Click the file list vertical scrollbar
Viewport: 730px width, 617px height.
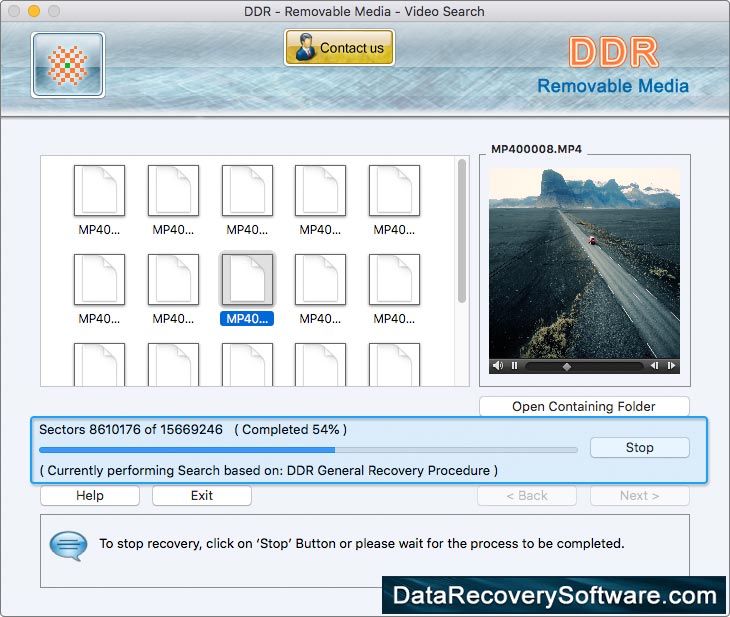point(462,231)
